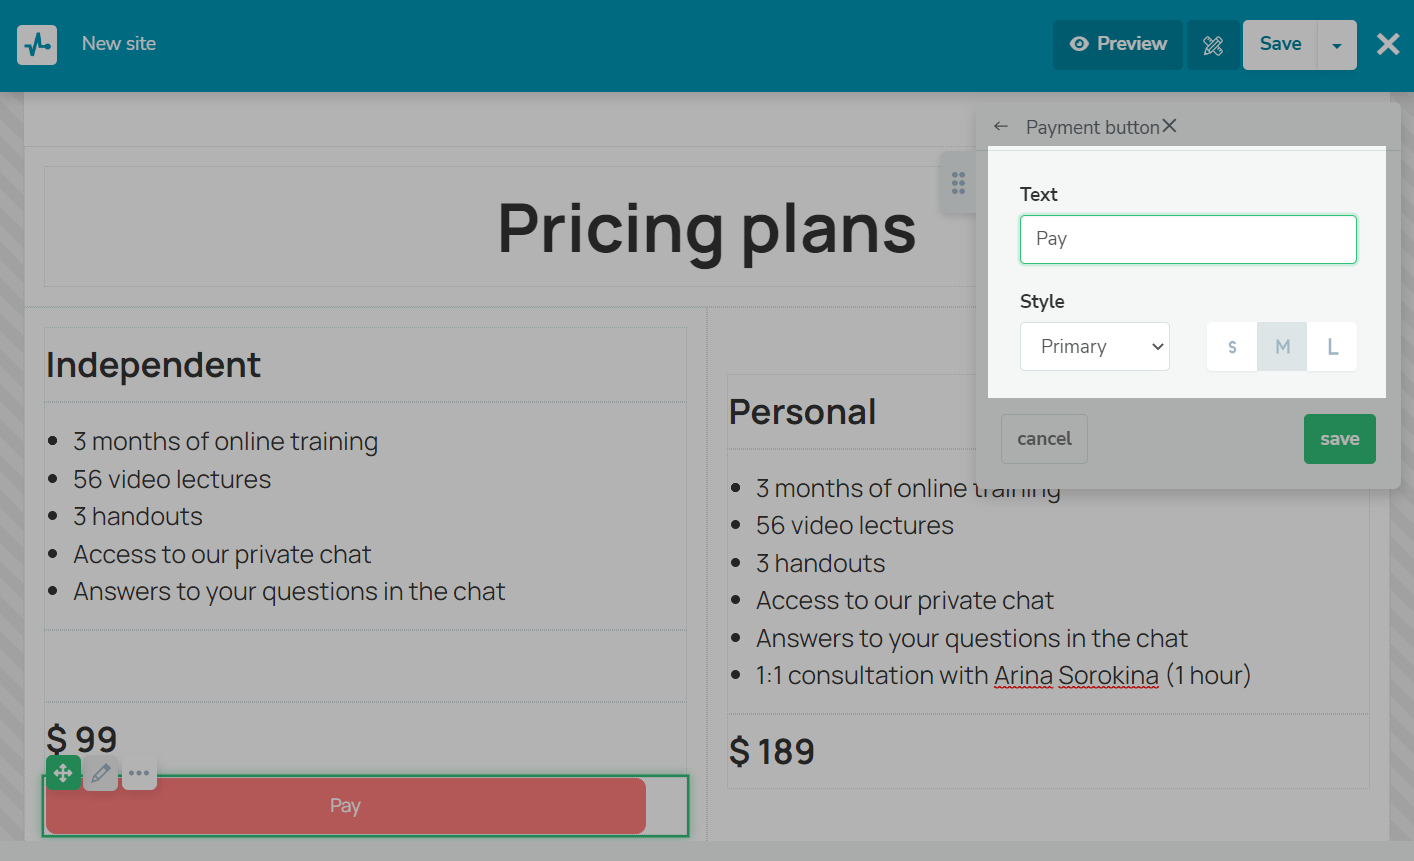Click the pulse logo icon in header
1414x861 pixels.
coord(37,45)
